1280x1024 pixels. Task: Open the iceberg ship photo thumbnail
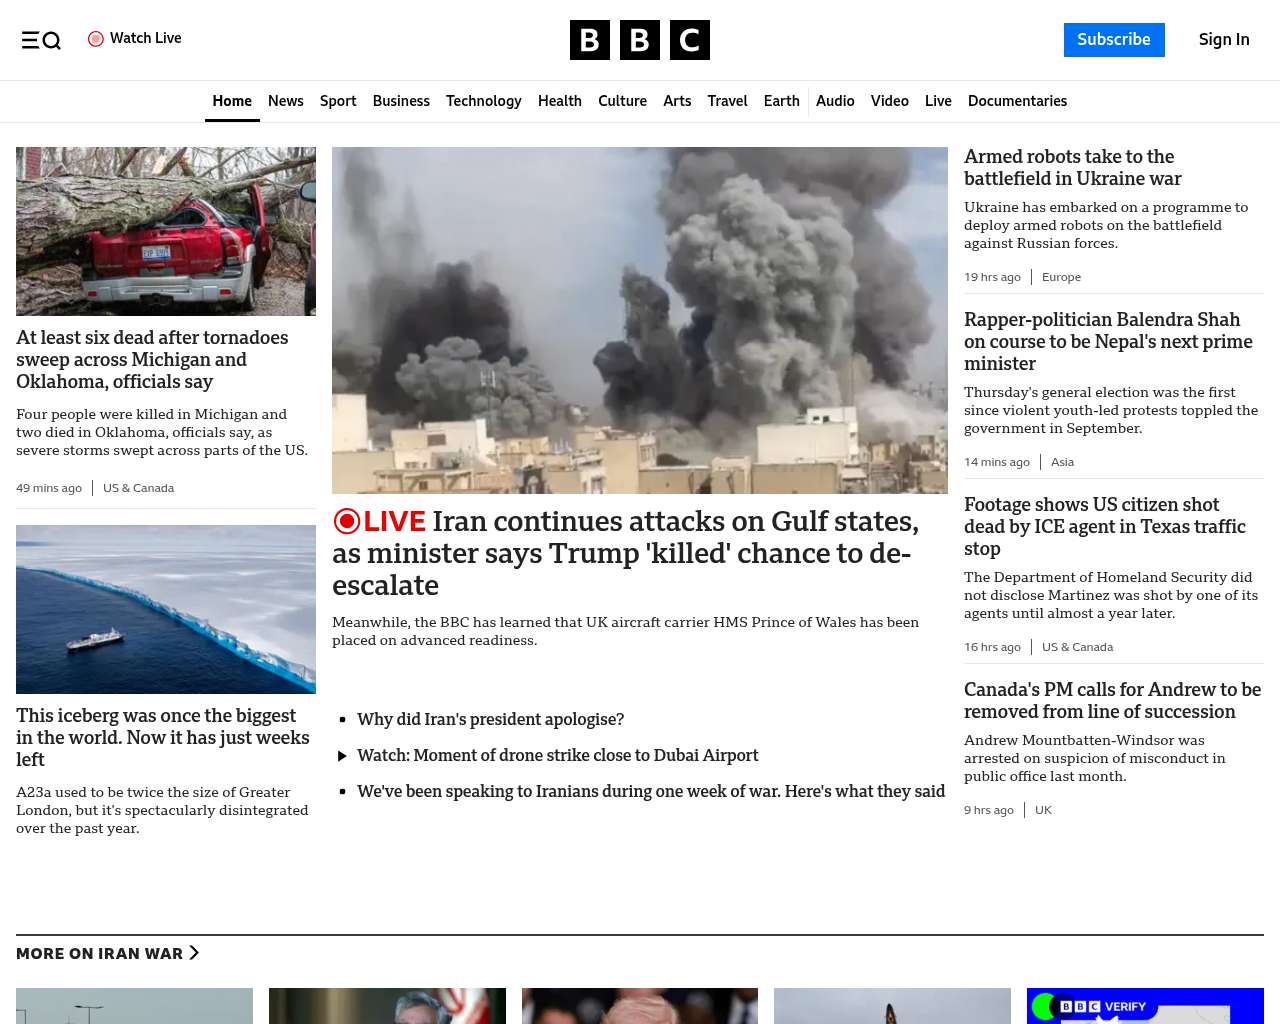click(166, 609)
